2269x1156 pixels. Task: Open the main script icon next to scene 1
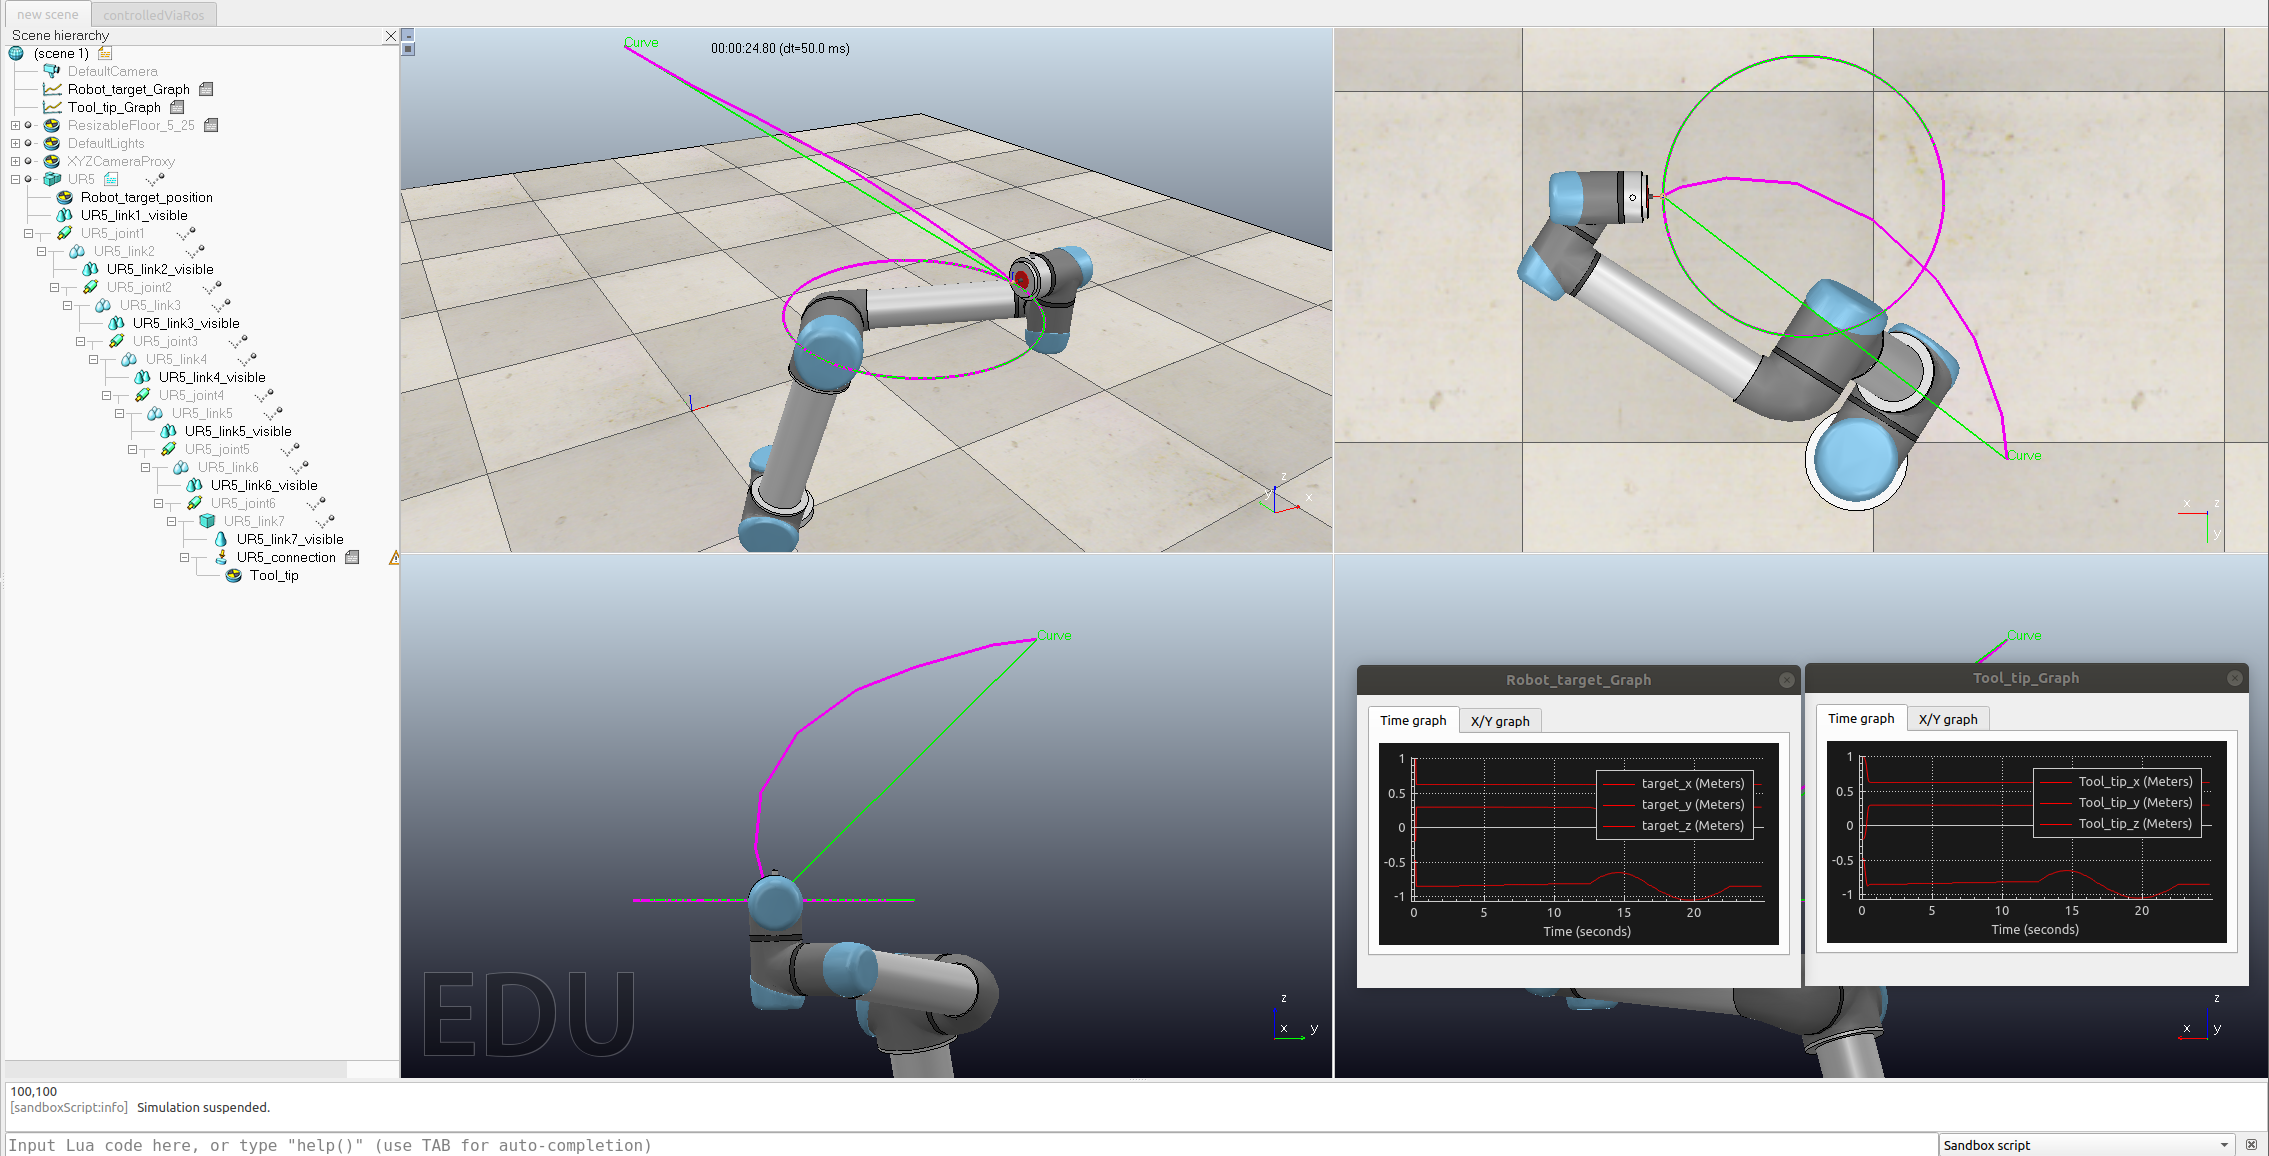[x=105, y=53]
